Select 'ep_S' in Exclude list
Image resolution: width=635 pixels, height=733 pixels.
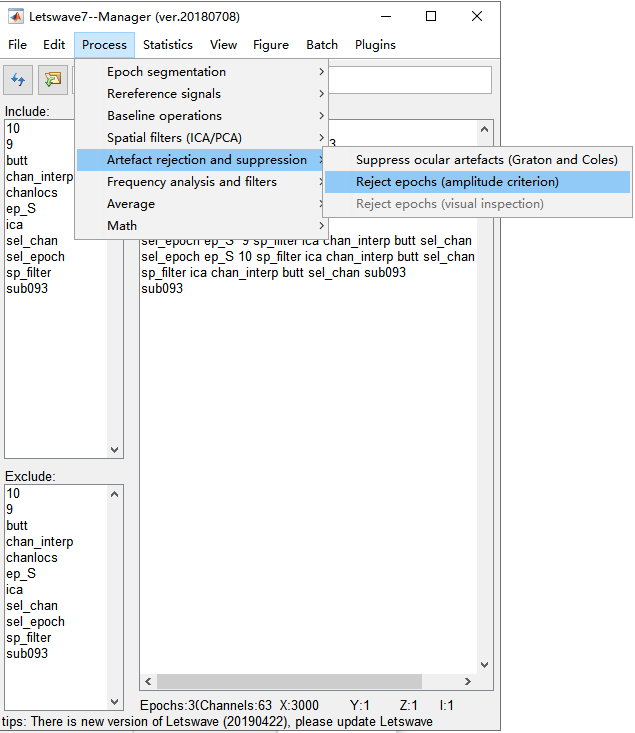[x=21, y=574]
